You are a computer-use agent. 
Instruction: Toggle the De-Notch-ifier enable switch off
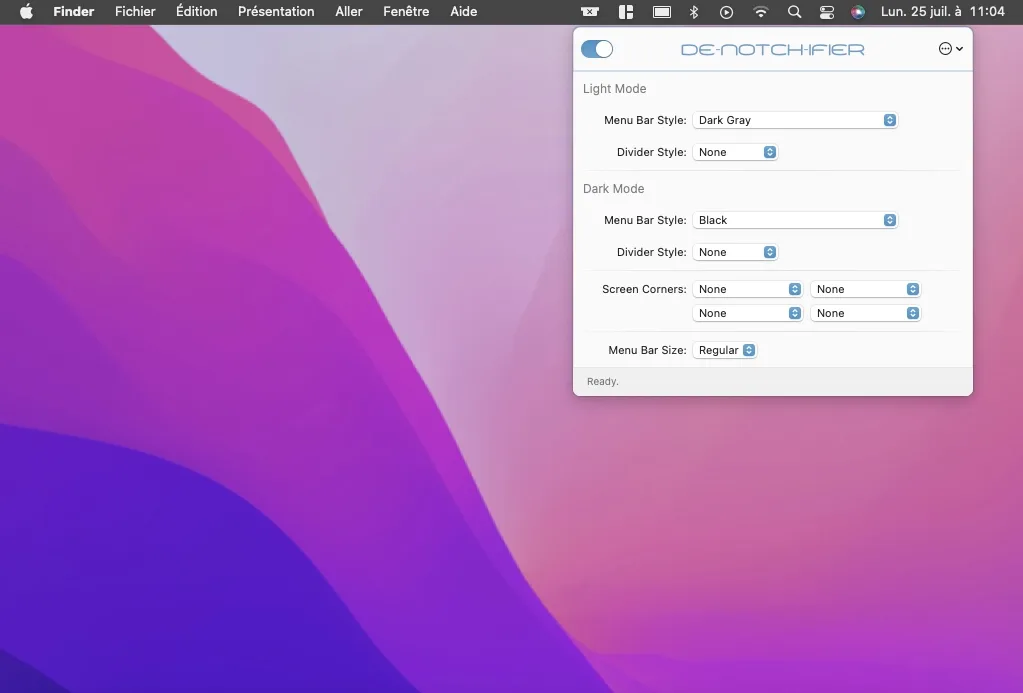597,49
